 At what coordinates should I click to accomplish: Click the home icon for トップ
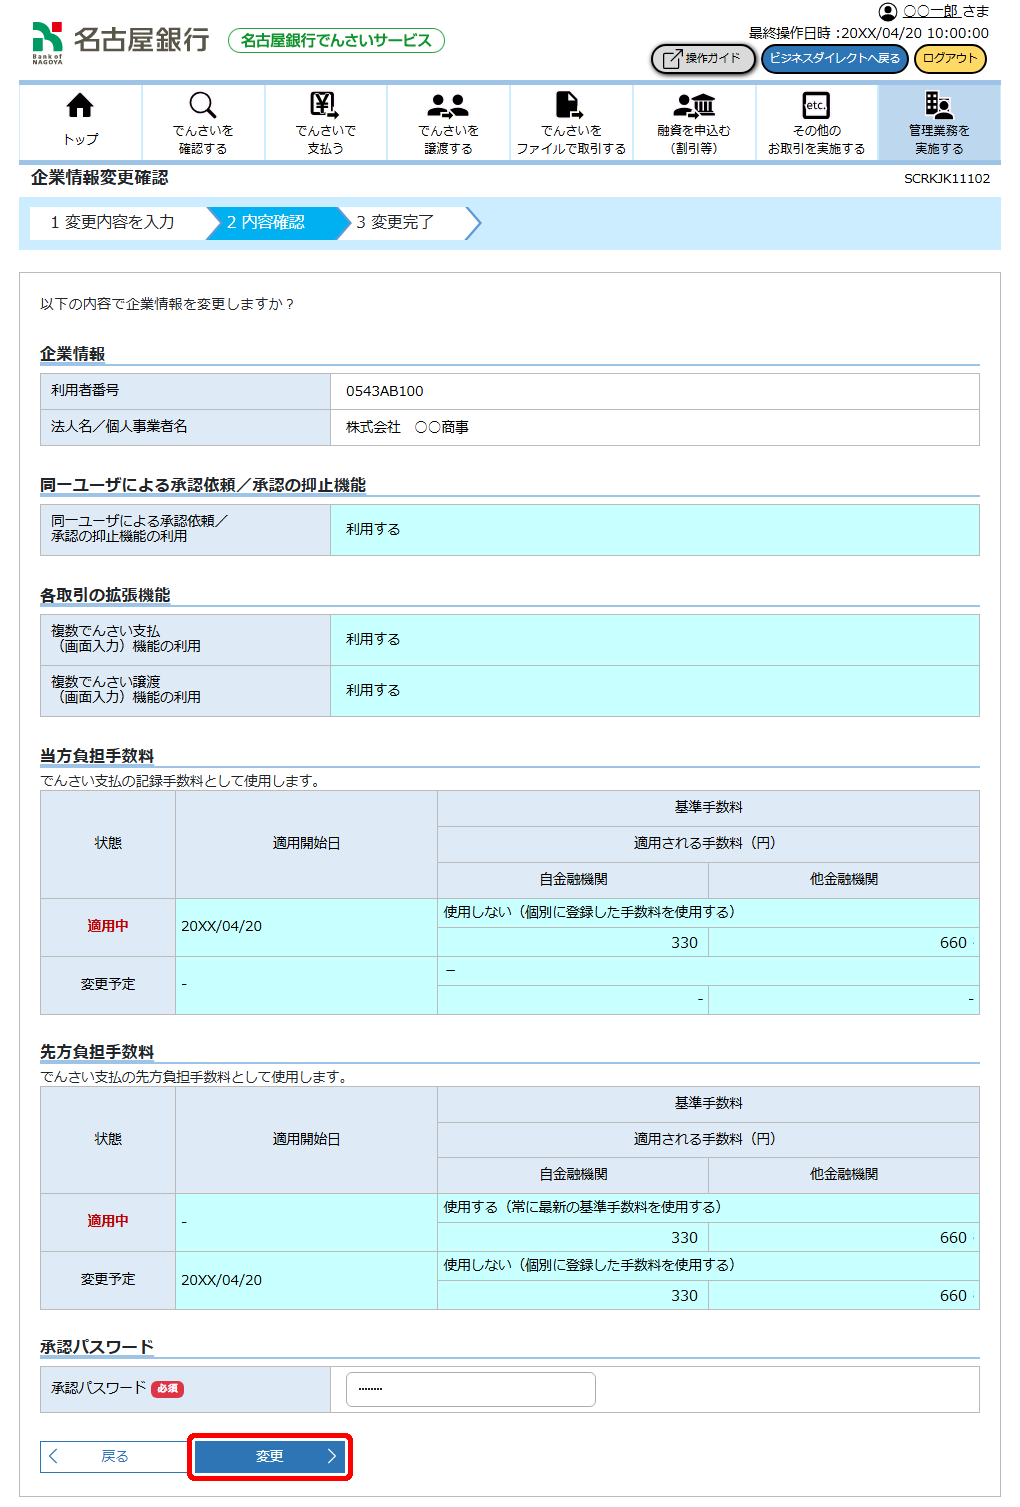80,106
